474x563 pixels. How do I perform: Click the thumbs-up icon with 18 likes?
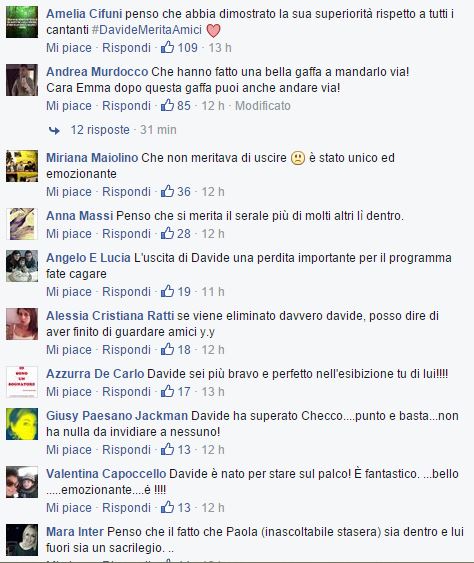[x=167, y=349]
